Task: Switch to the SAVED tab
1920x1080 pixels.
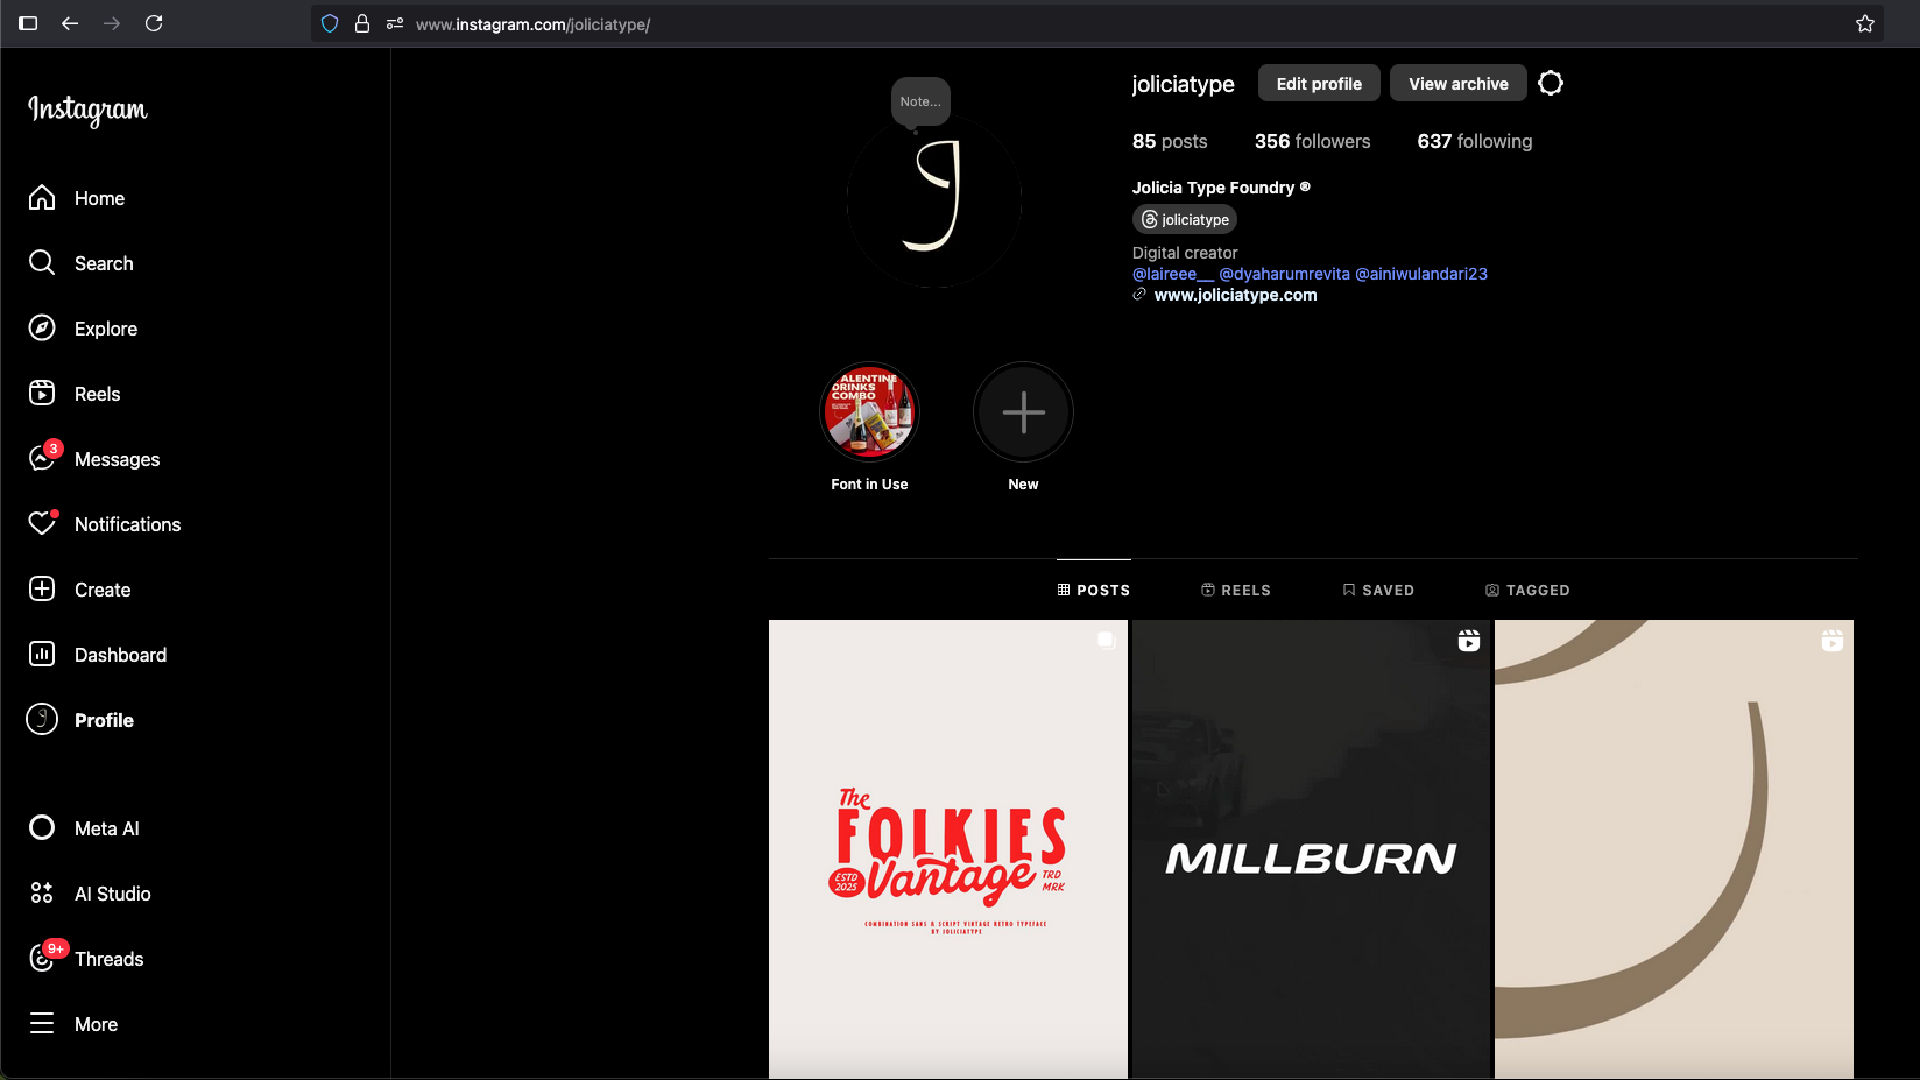Action: coord(1378,590)
